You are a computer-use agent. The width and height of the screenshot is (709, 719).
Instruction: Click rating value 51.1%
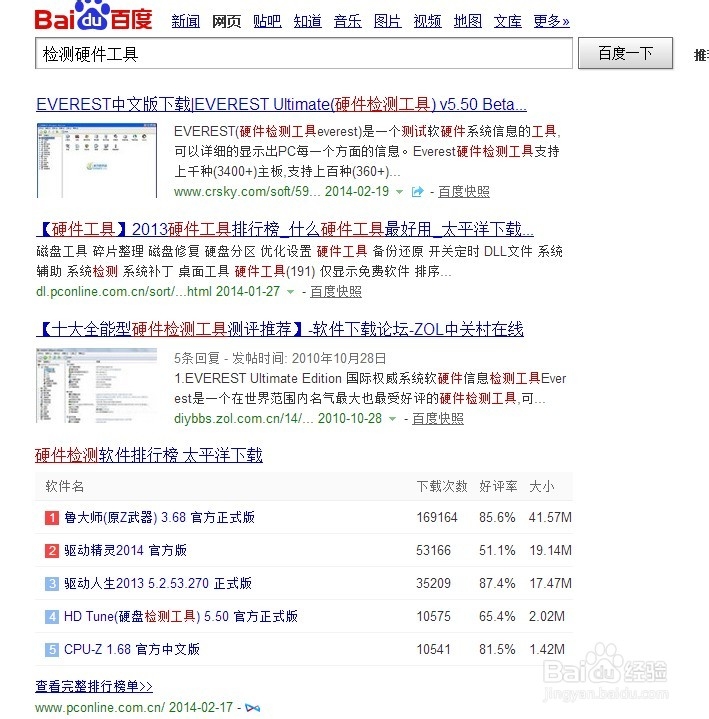tap(498, 551)
